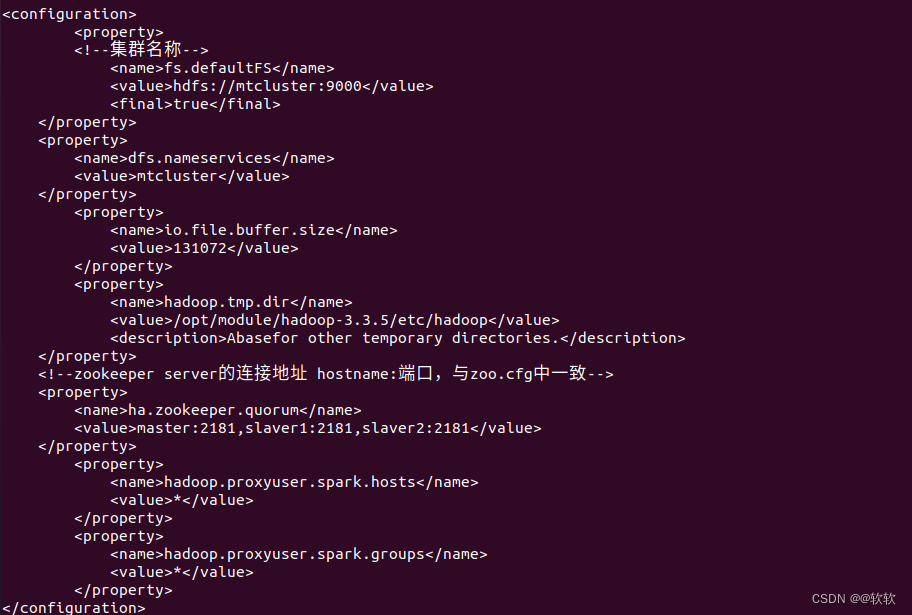
Task: Click the 131072 value line
Action: coord(204,248)
